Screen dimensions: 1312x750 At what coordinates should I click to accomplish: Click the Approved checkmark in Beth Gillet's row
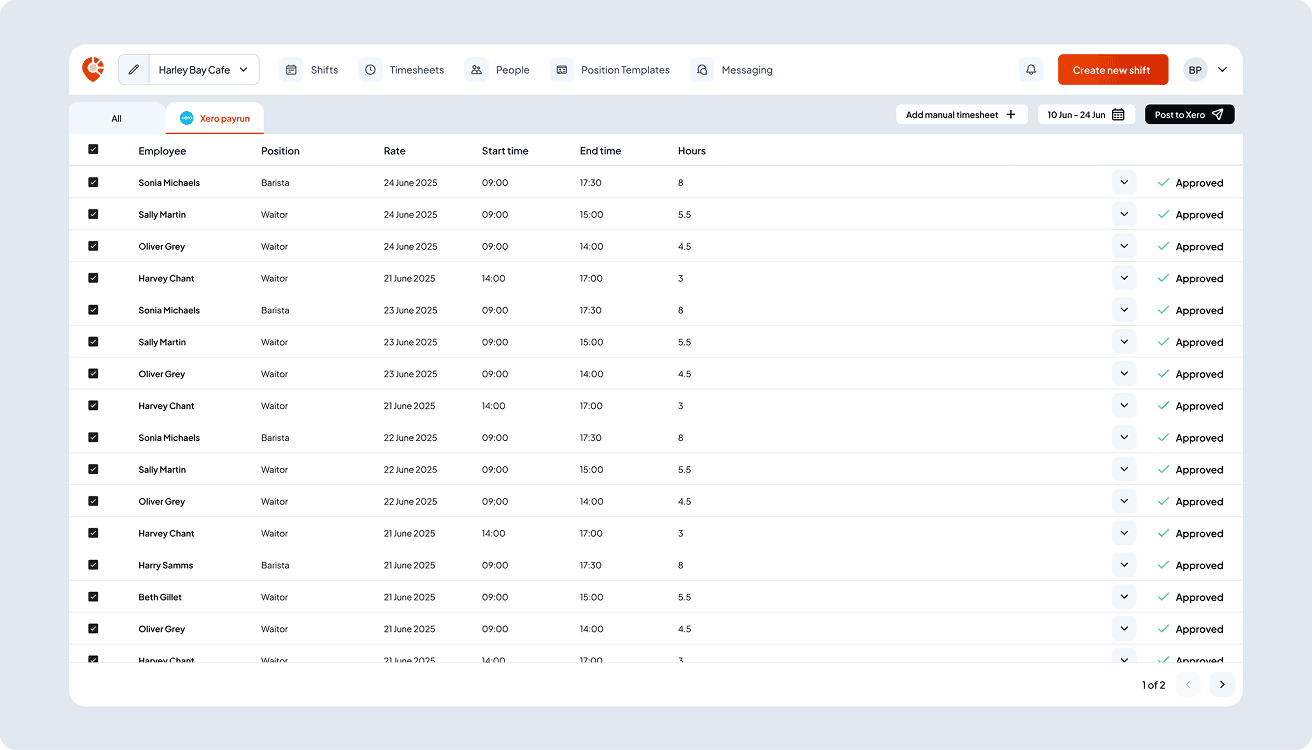tap(1163, 597)
